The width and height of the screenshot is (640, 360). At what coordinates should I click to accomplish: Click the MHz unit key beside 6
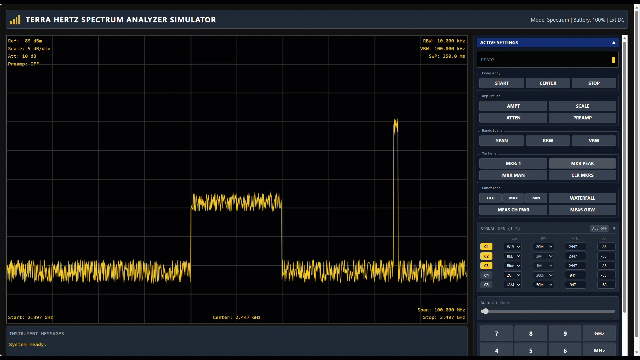[599, 351]
